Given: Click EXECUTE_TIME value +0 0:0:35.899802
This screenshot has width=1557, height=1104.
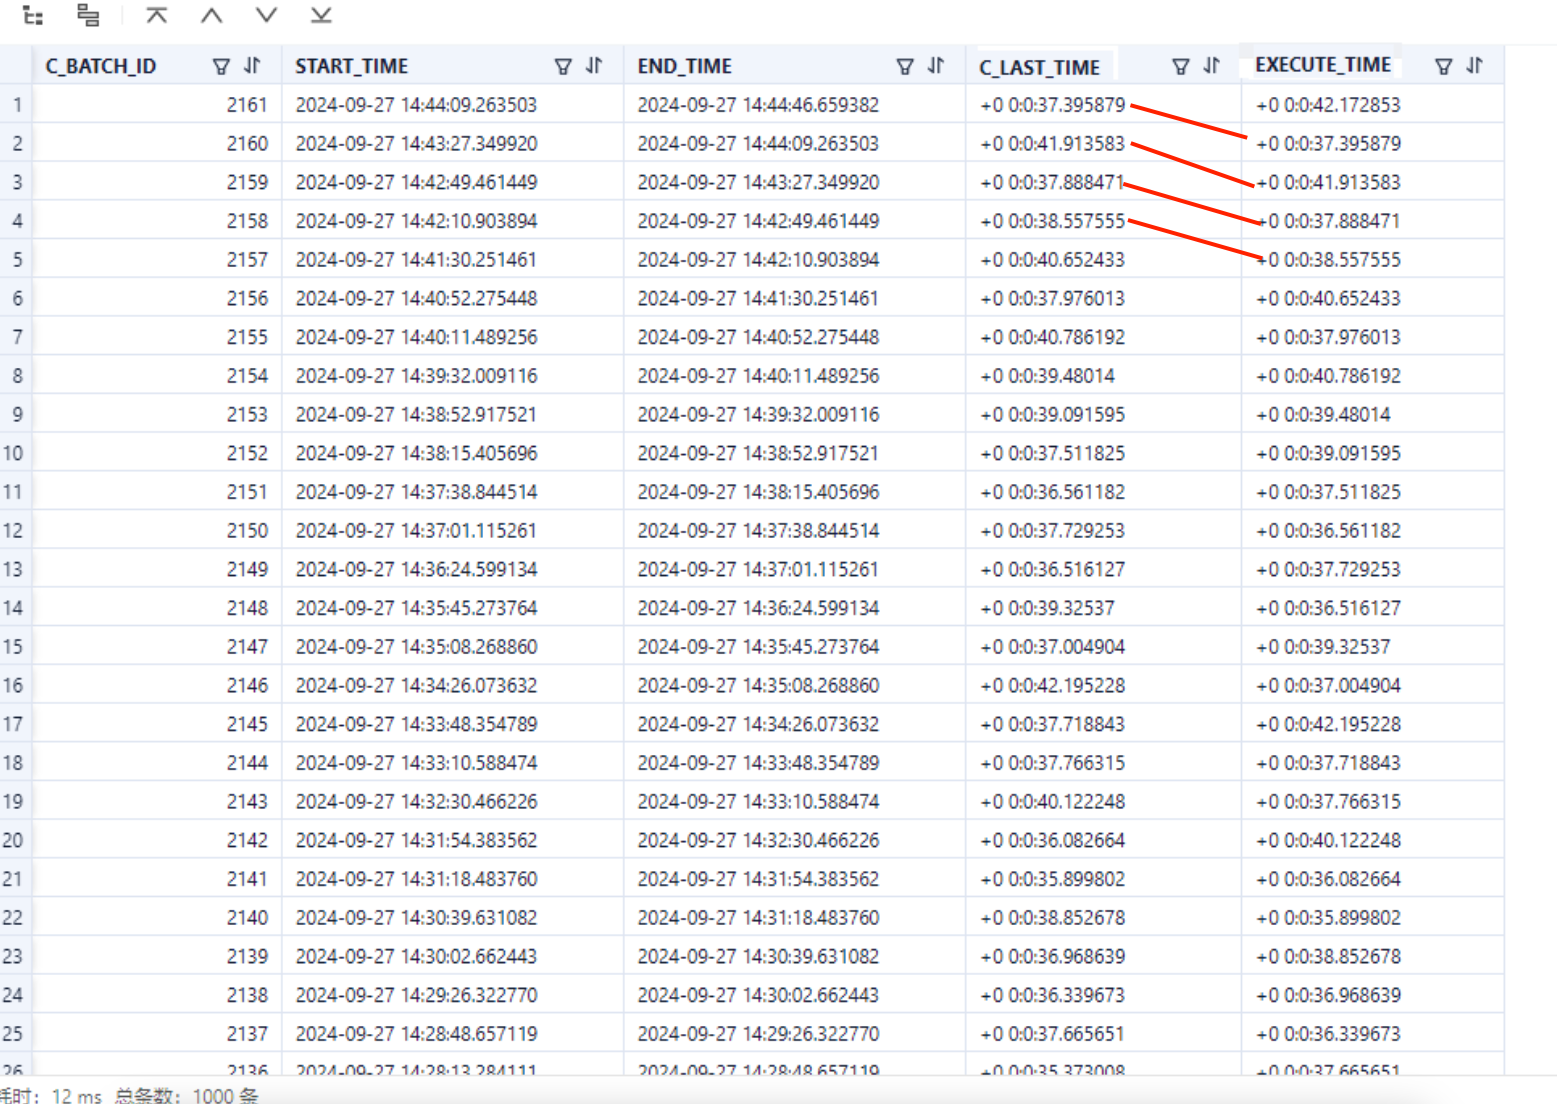Looking at the screenshot, I should [x=1328, y=917].
